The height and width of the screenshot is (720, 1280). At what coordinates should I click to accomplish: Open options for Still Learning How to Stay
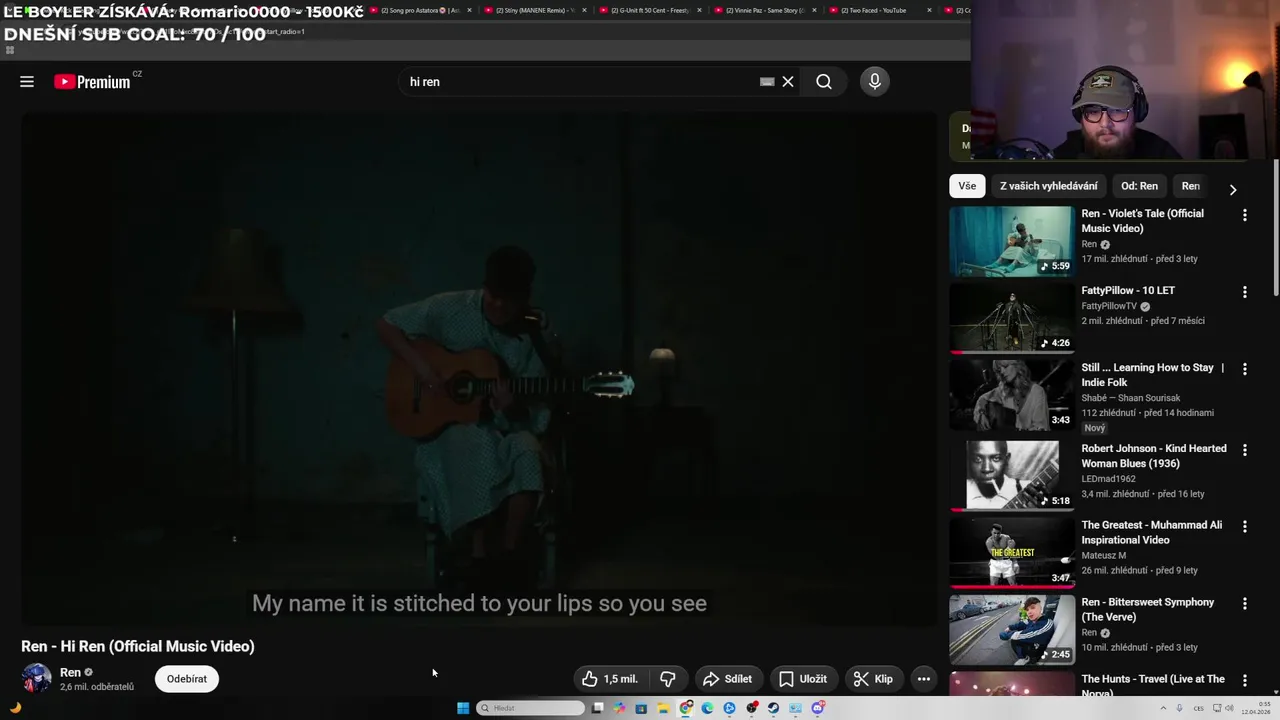[x=1245, y=369]
